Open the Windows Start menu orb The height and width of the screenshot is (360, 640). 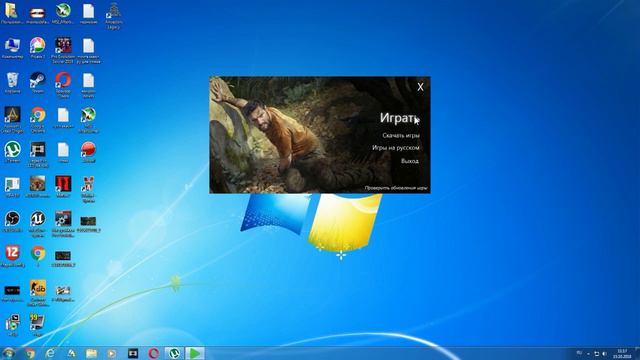click(x=8, y=353)
